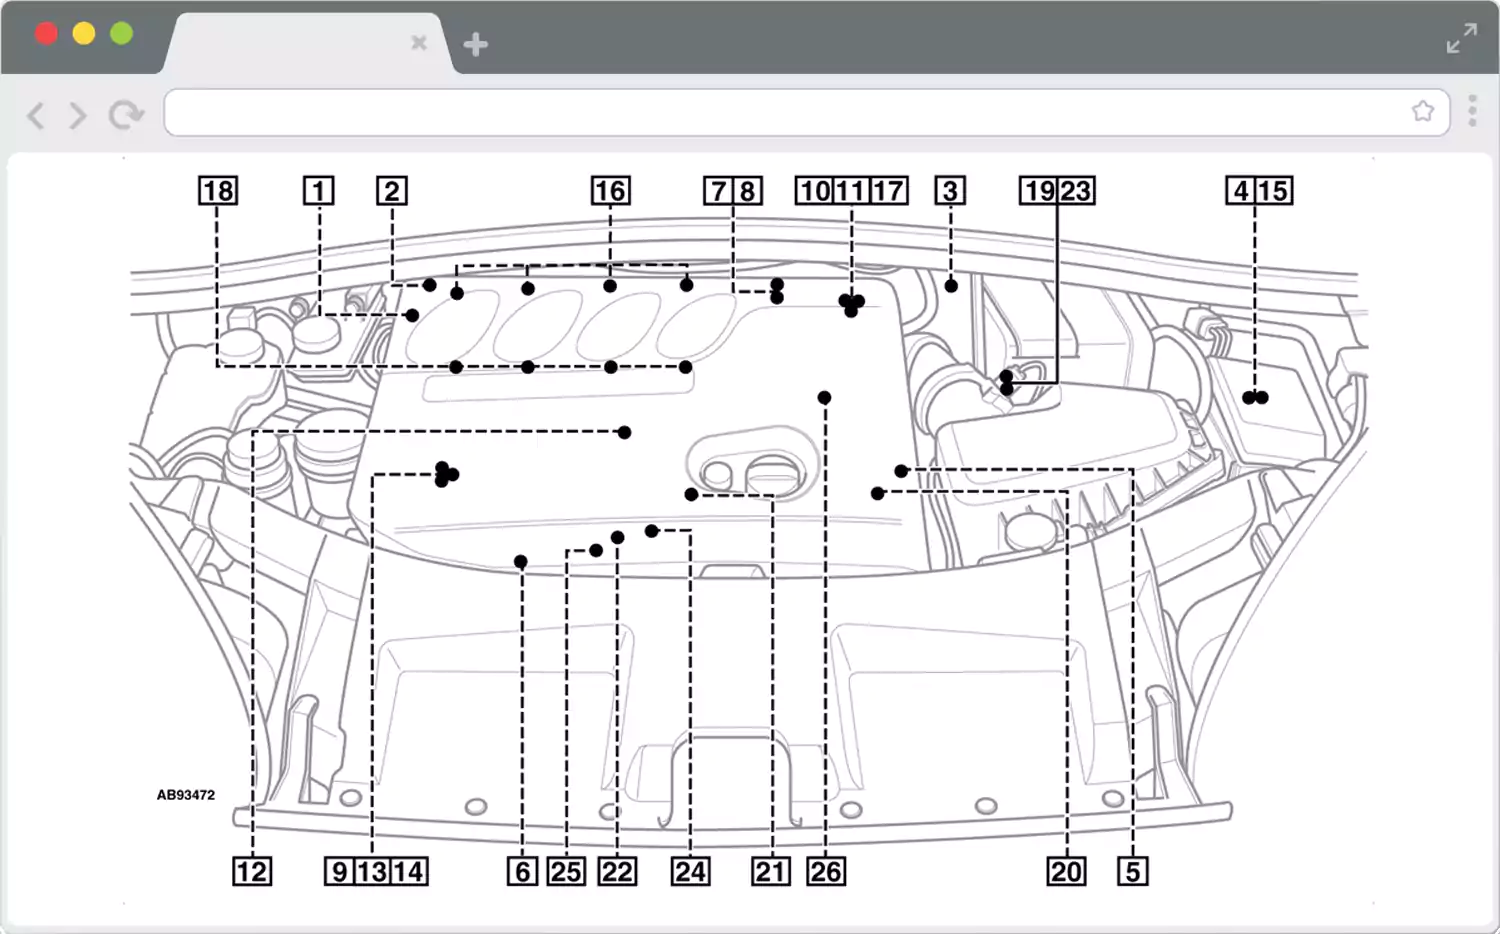
Task: Click callout label 12 at bottom left
Action: pyautogui.click(x=250, y=871)
